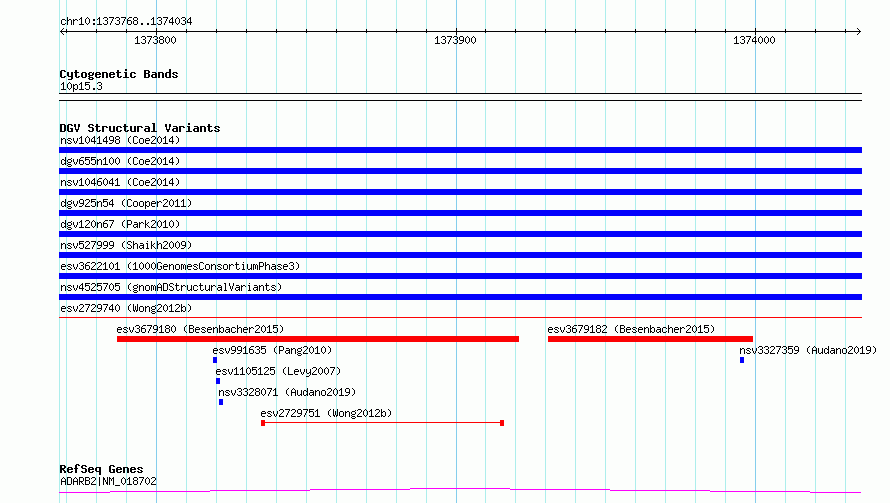Viewport: 890px width, 503px height.
Task: Click the small blue marker under nsv3328071
Action: tap(221, 402)
